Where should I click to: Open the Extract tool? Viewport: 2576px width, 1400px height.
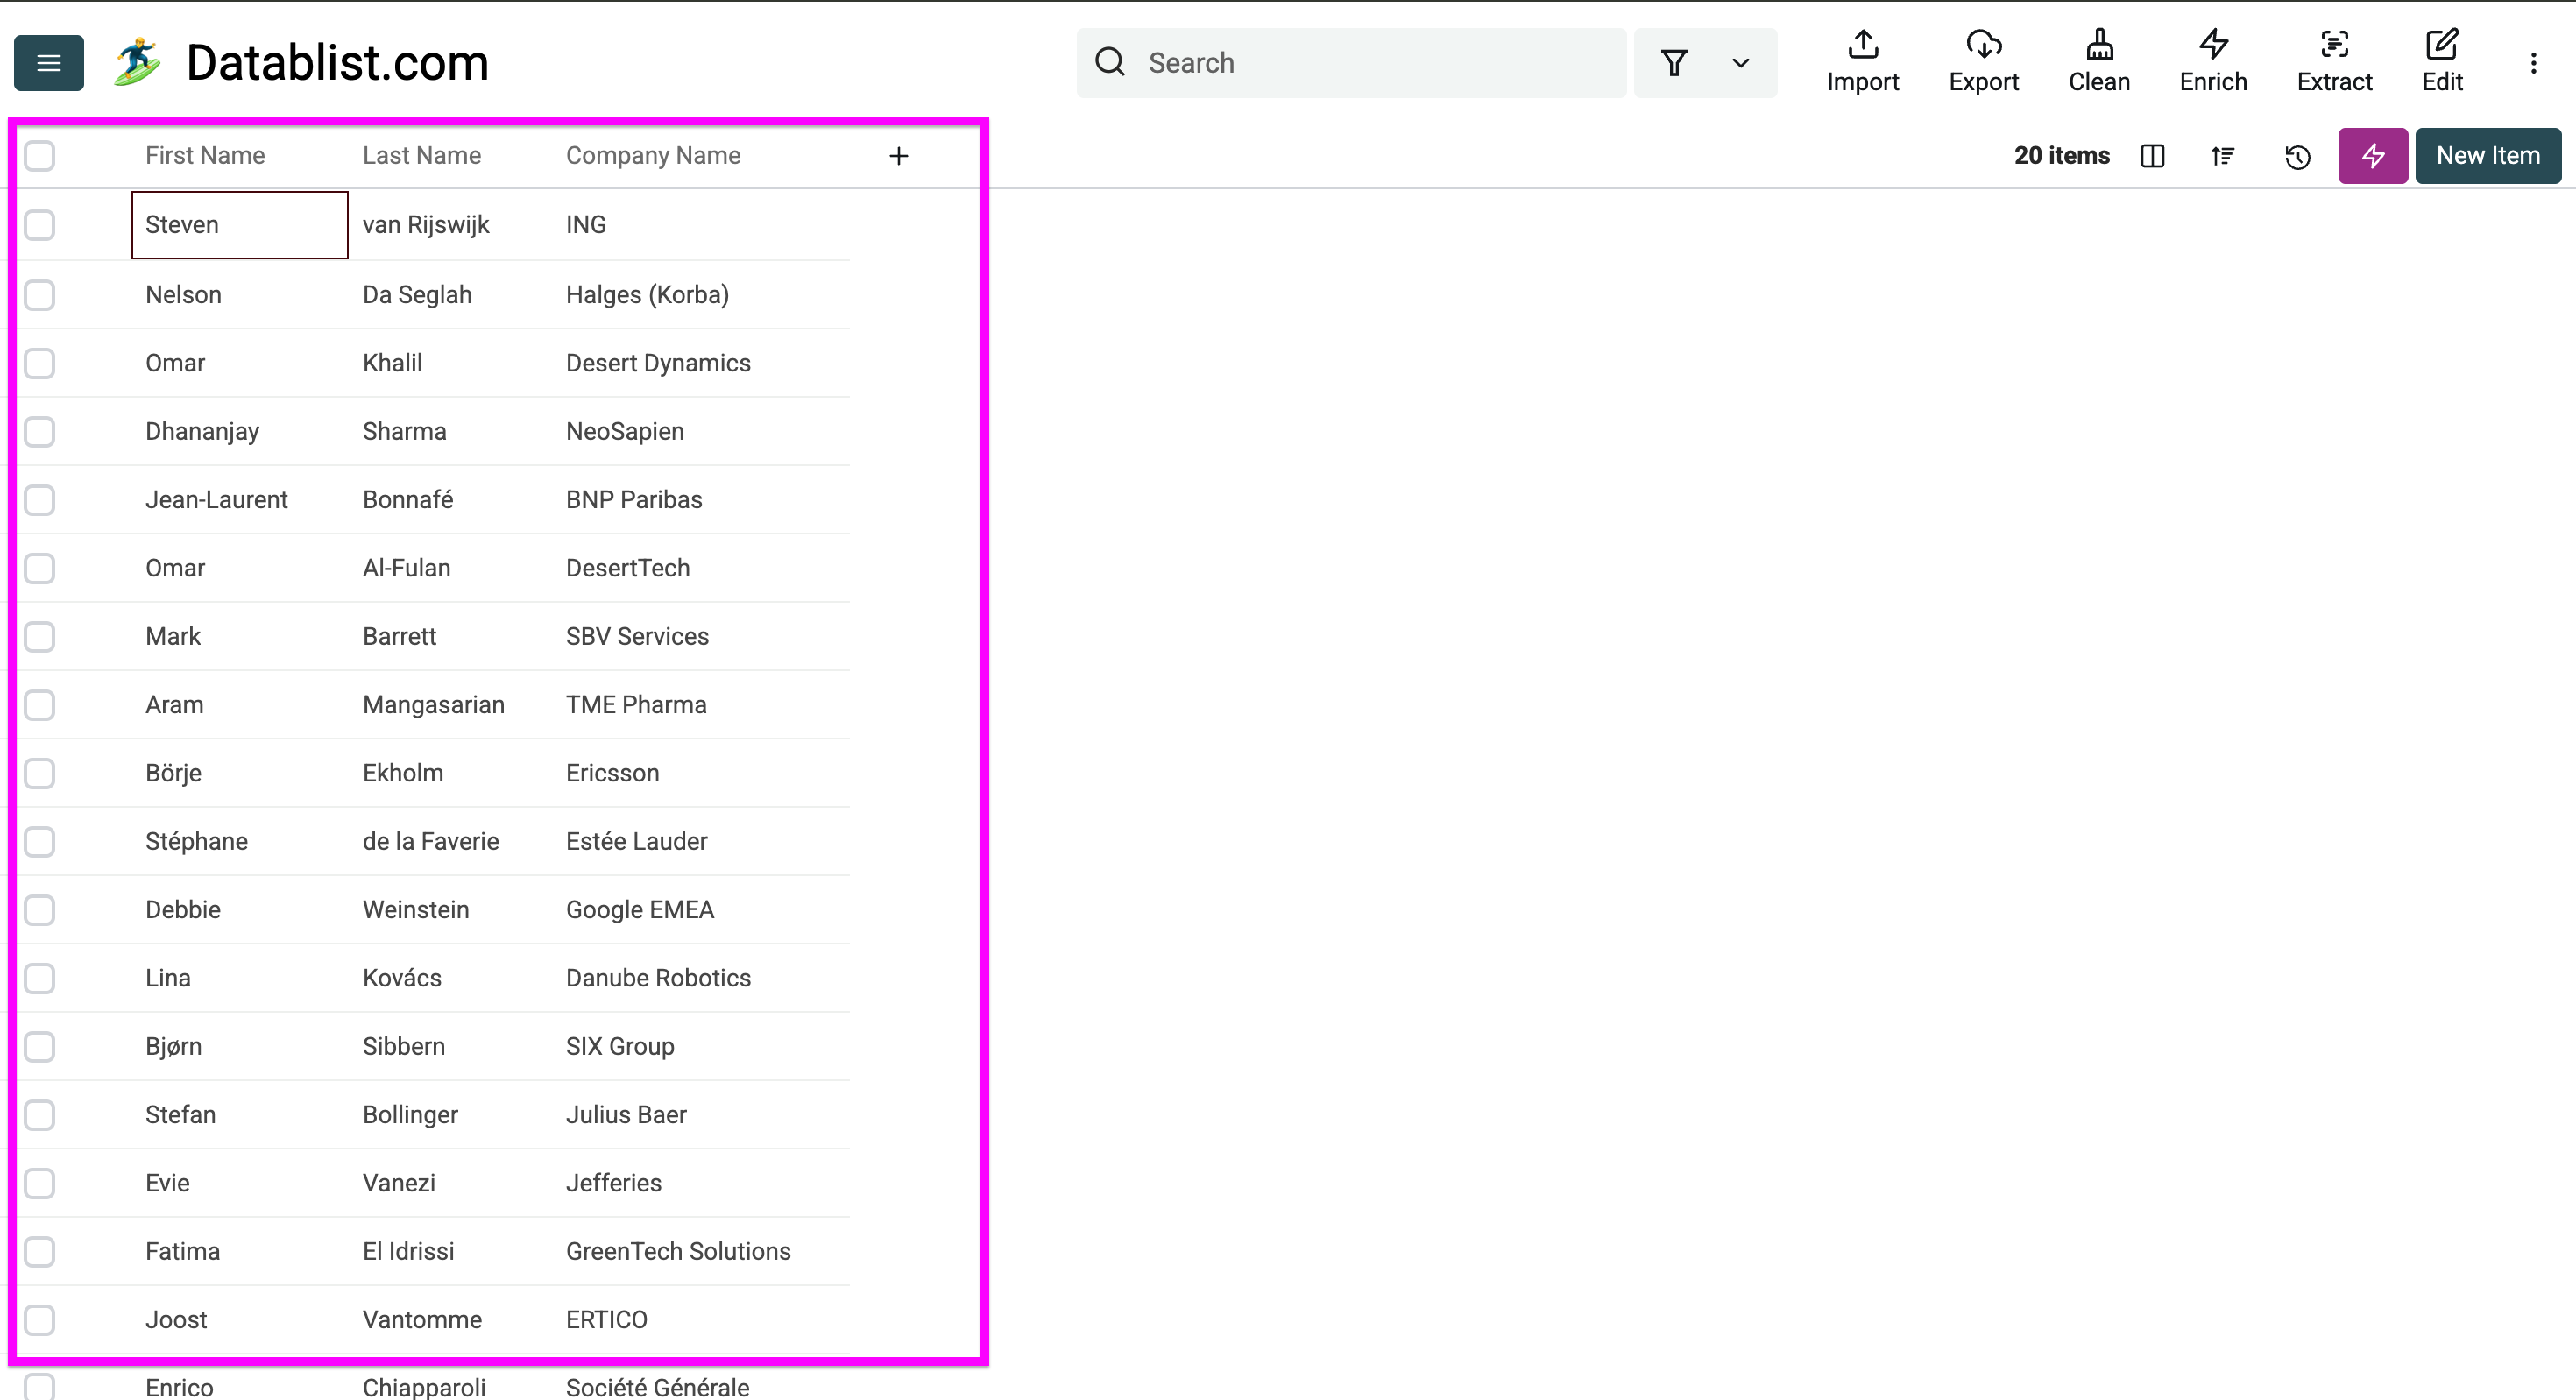[2335, 61]
